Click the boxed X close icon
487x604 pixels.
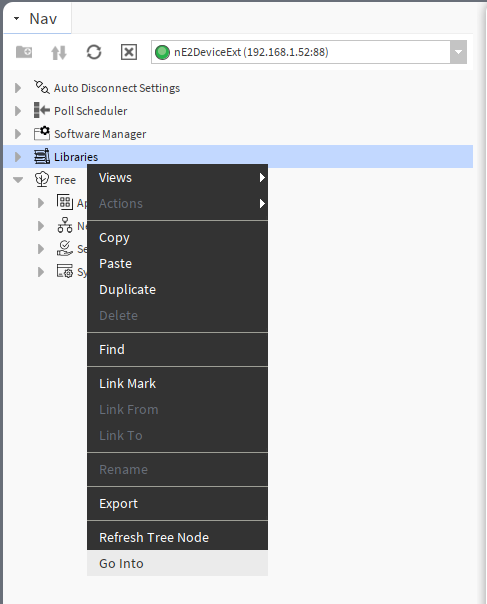[129, 52]
